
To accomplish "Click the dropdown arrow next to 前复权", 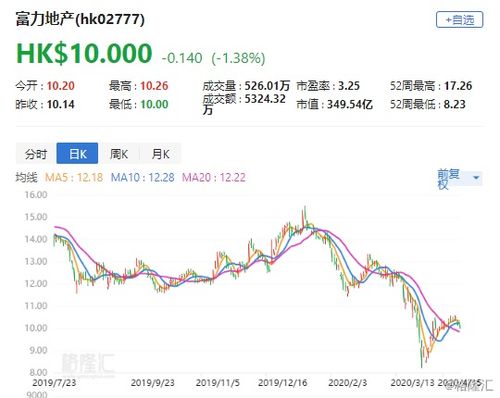I will tap(476, 178).
